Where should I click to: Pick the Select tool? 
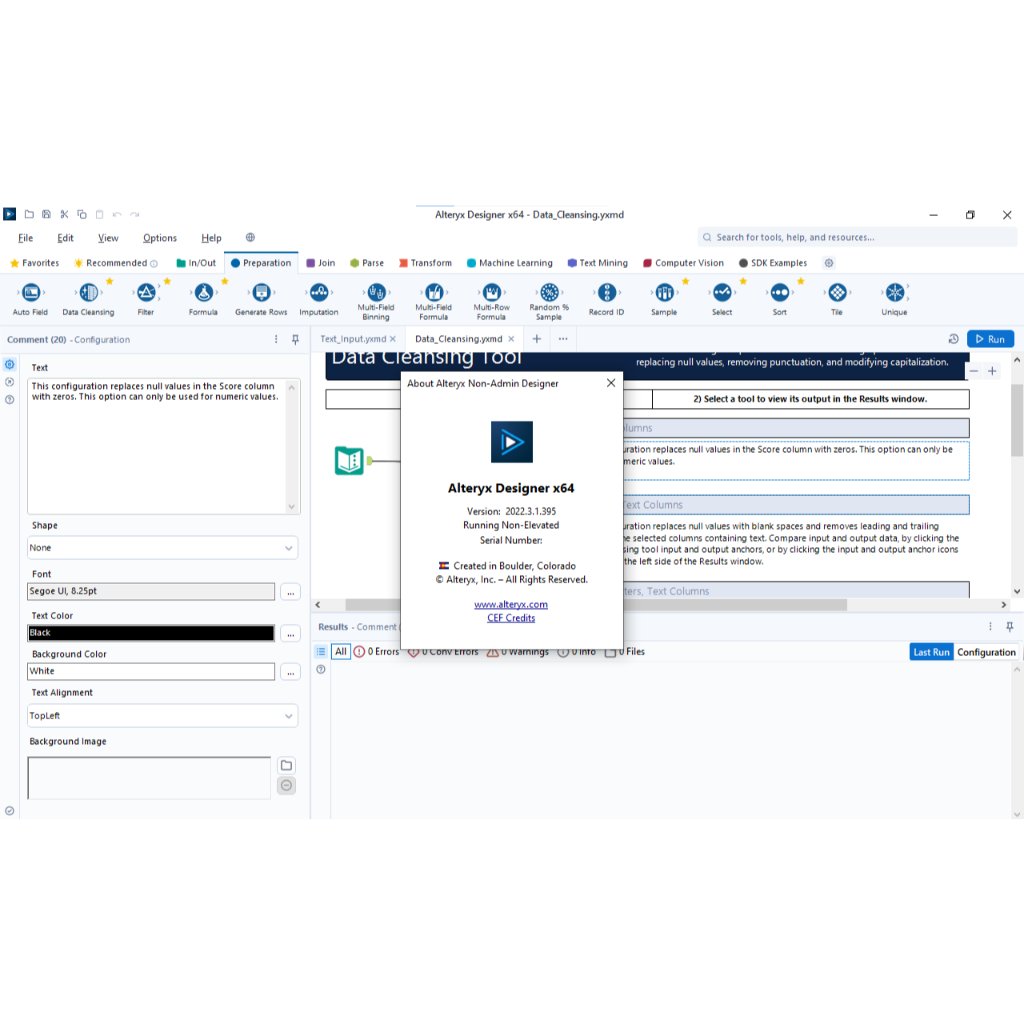click(x=722, y=300)
